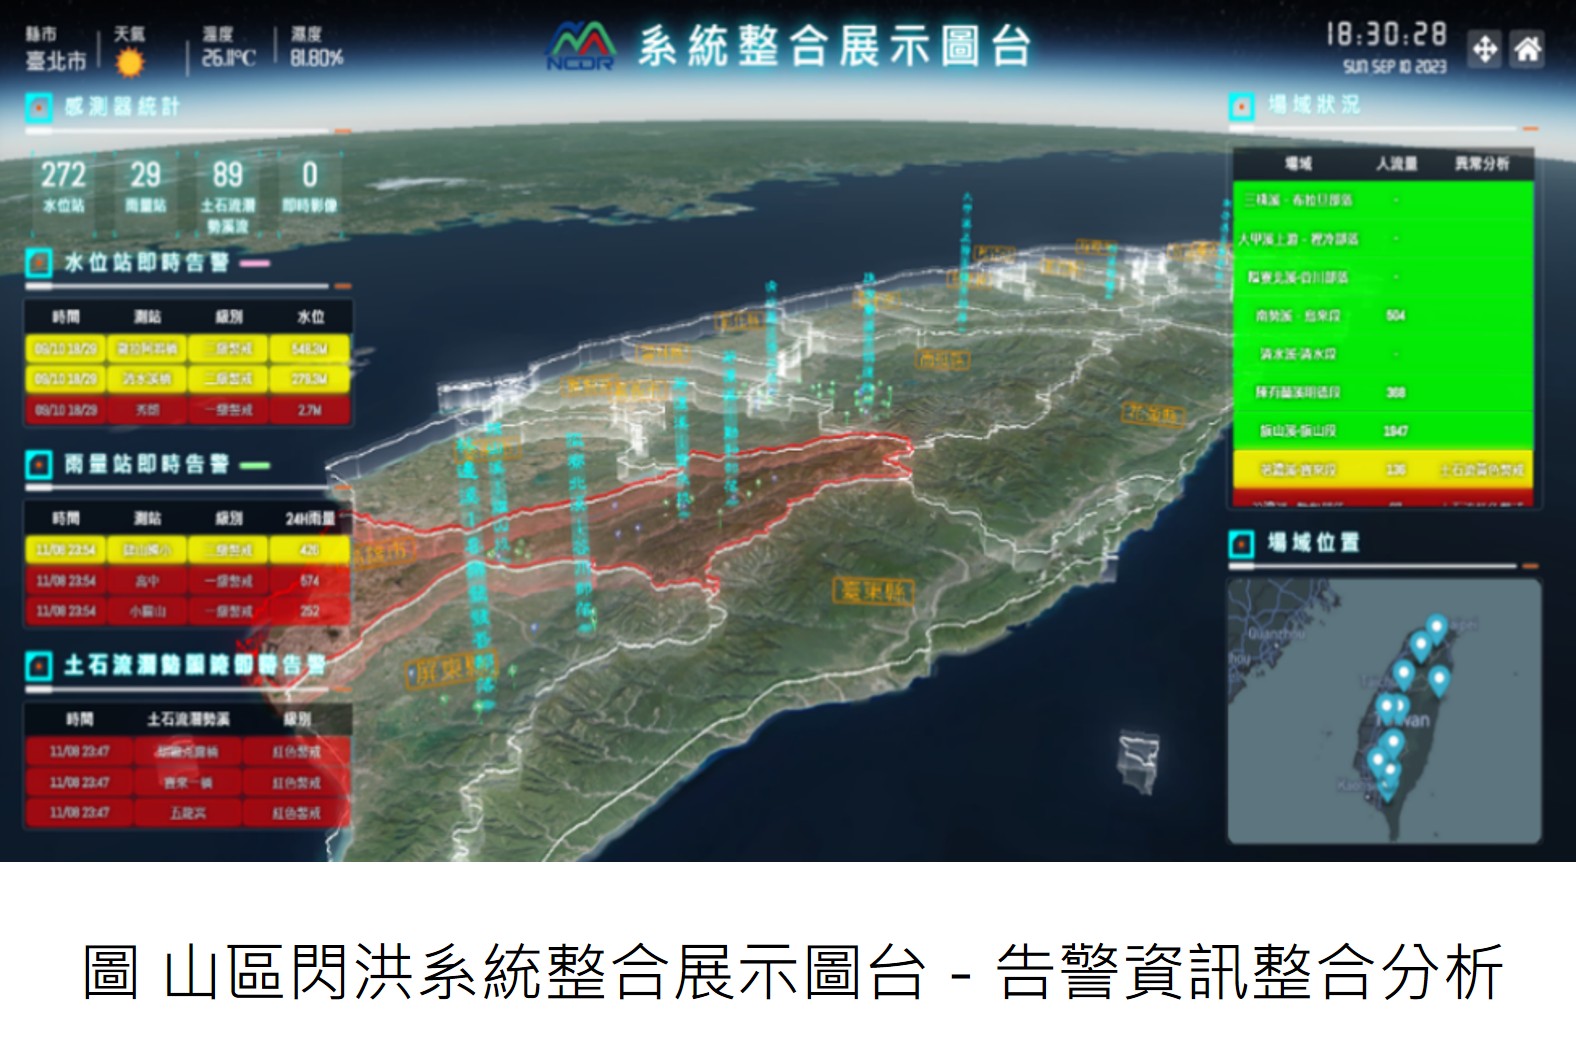Click the 水位站即時告警 panel icon
Viewport: 1576px width, 1050px height.
[38, 263]
